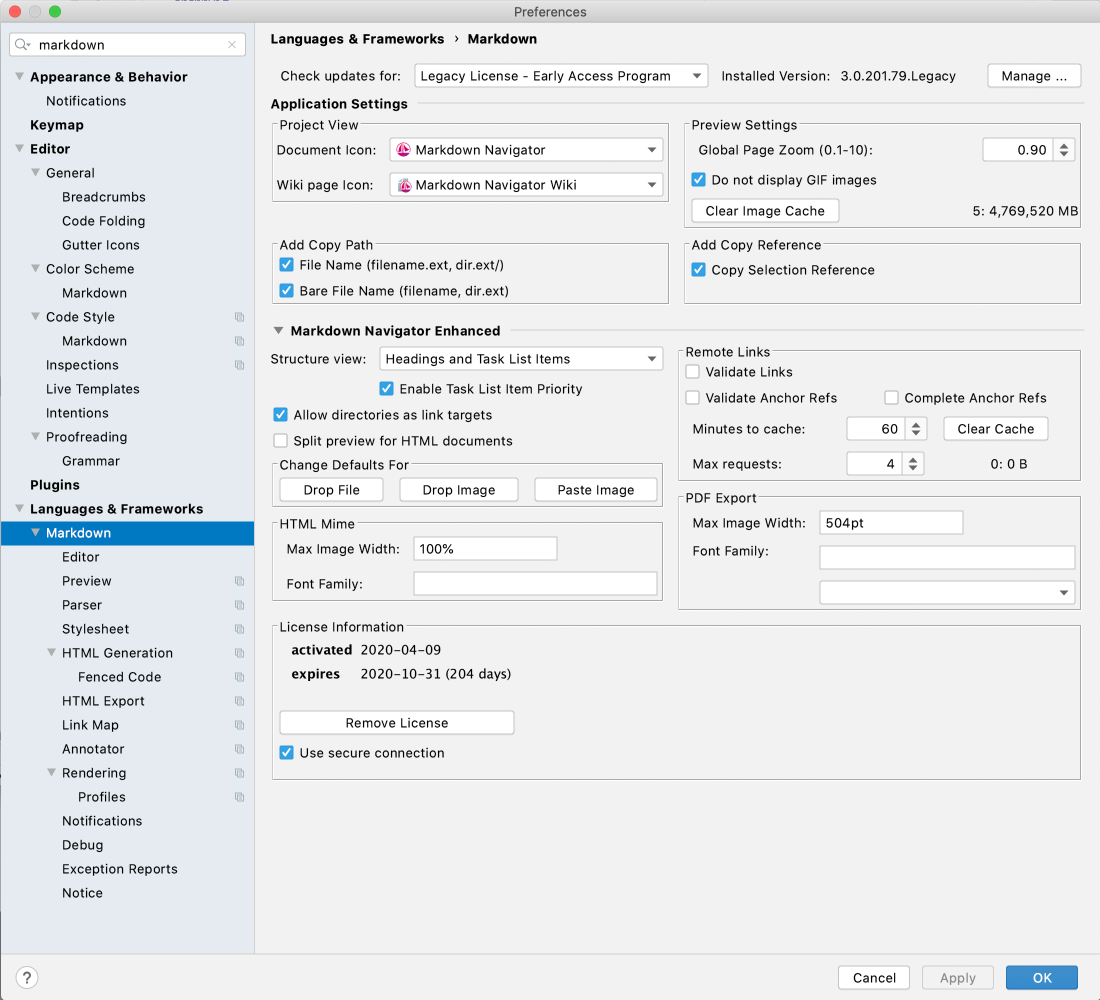Uncheck File Name (filename.ext, dir.ext/) option

point(286,265)
